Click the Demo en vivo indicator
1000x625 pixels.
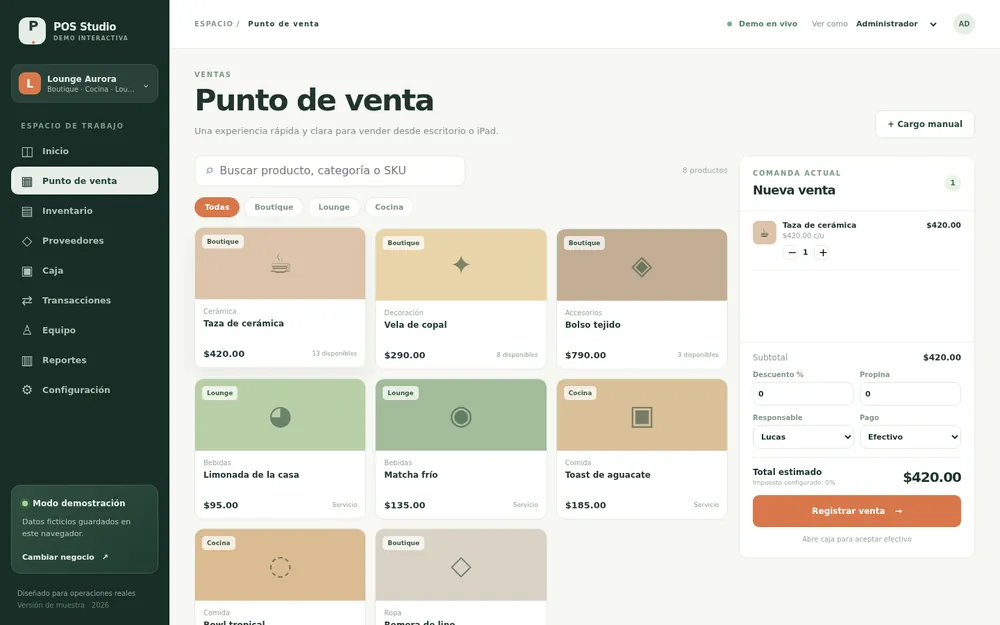(762, 24)
